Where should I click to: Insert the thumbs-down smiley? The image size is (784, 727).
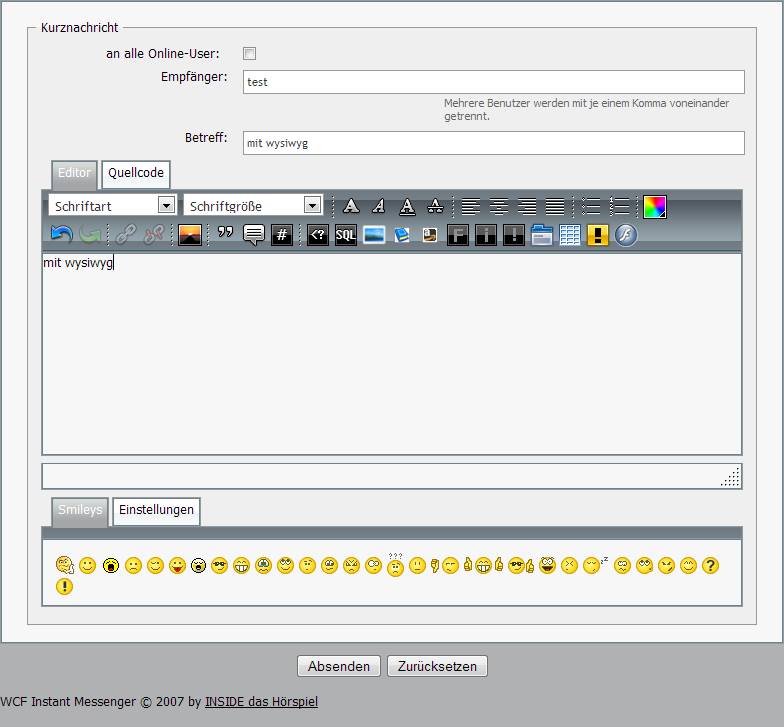pos(444,566)
